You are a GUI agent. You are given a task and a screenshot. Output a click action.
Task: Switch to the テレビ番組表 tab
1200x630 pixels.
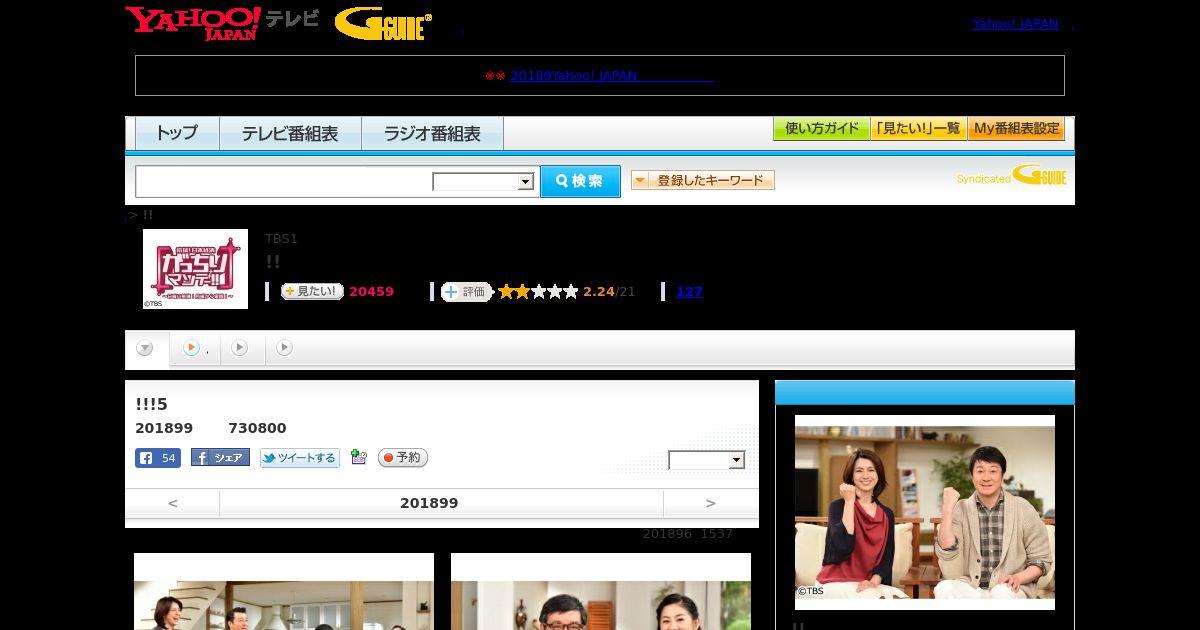pyautogui.click(x=290, y=133)
